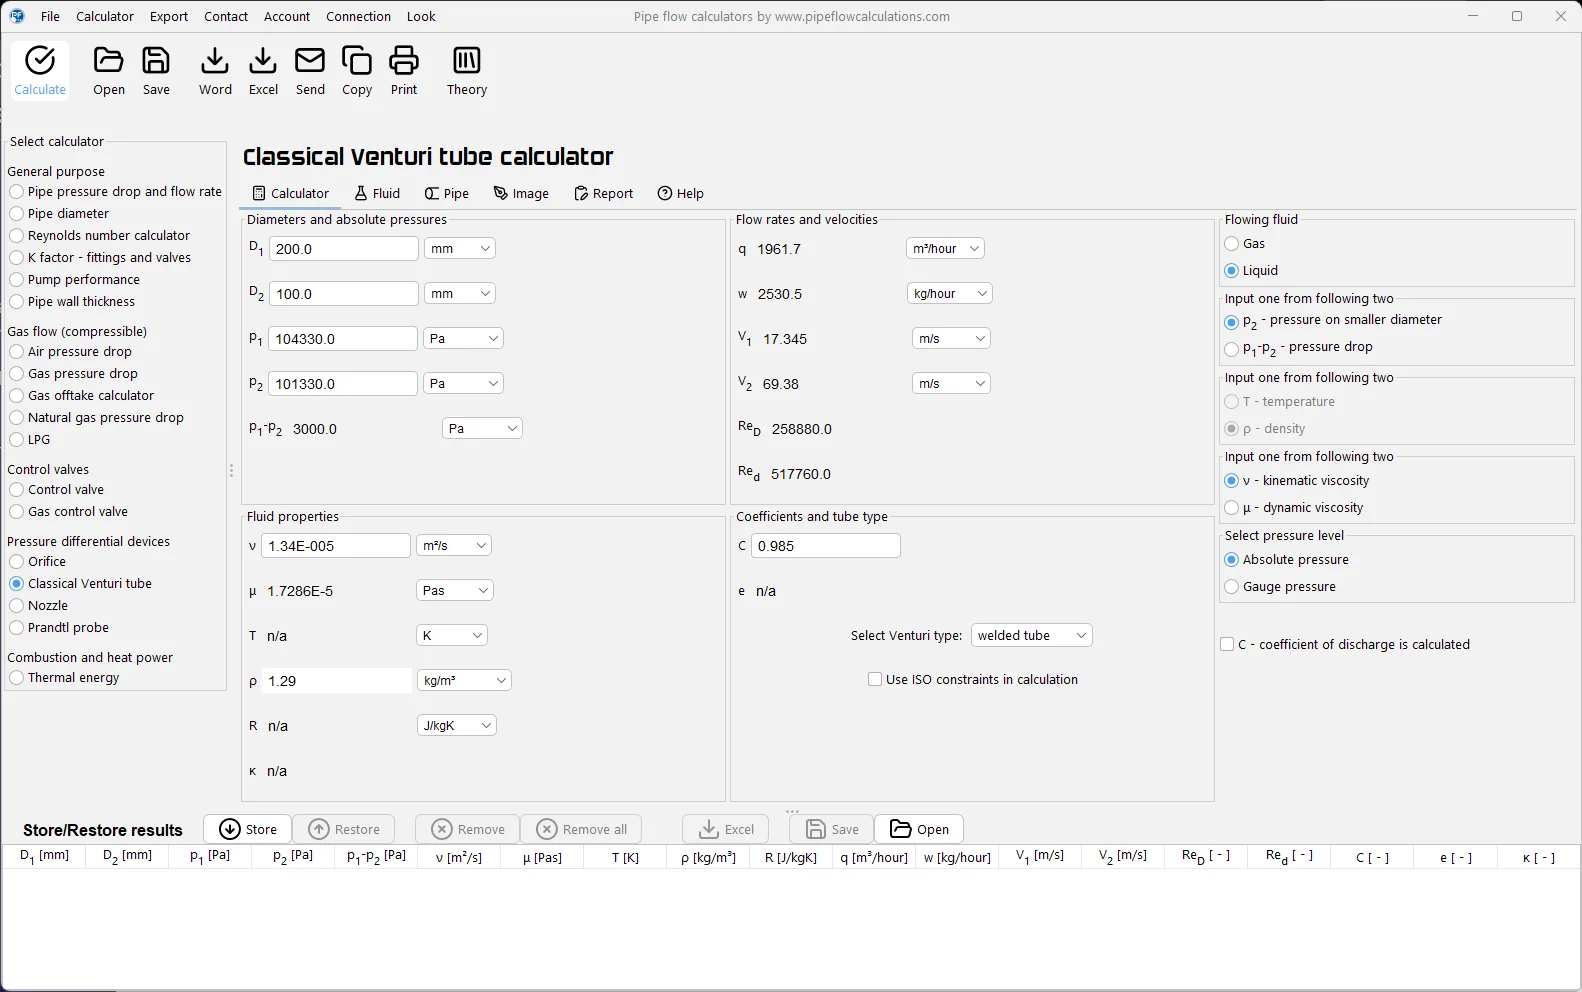
Task: Open the Pipe tab
Action: tap(447, 194)
